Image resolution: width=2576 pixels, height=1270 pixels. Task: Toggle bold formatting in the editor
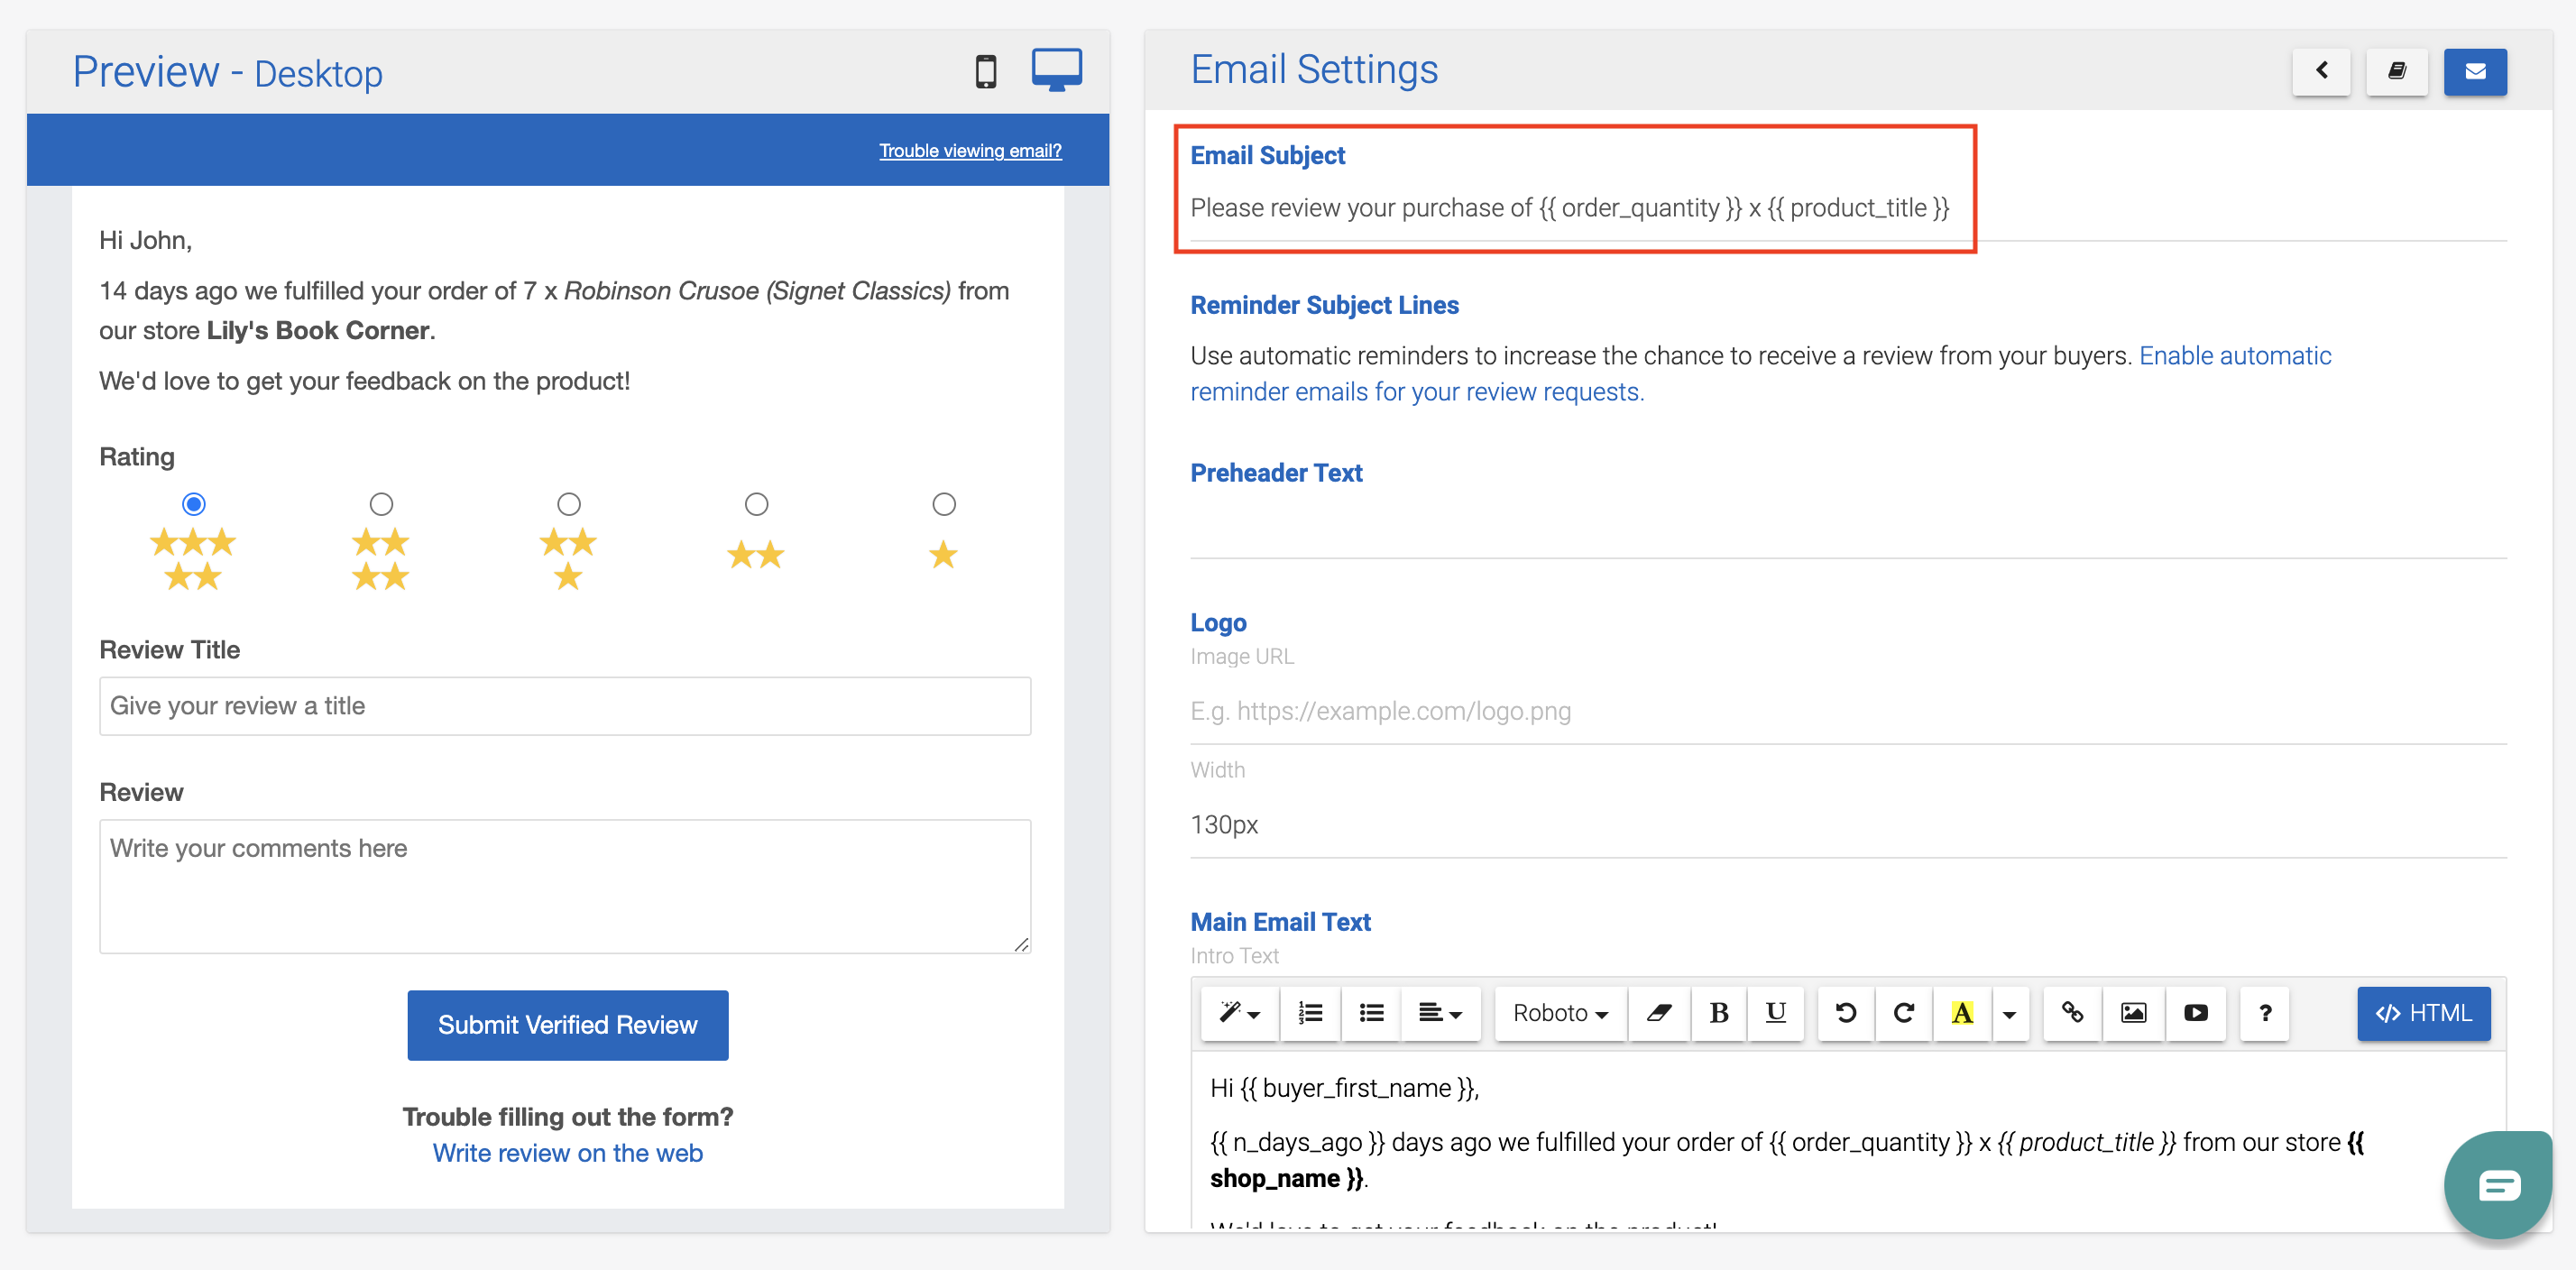(1719, 1013)
